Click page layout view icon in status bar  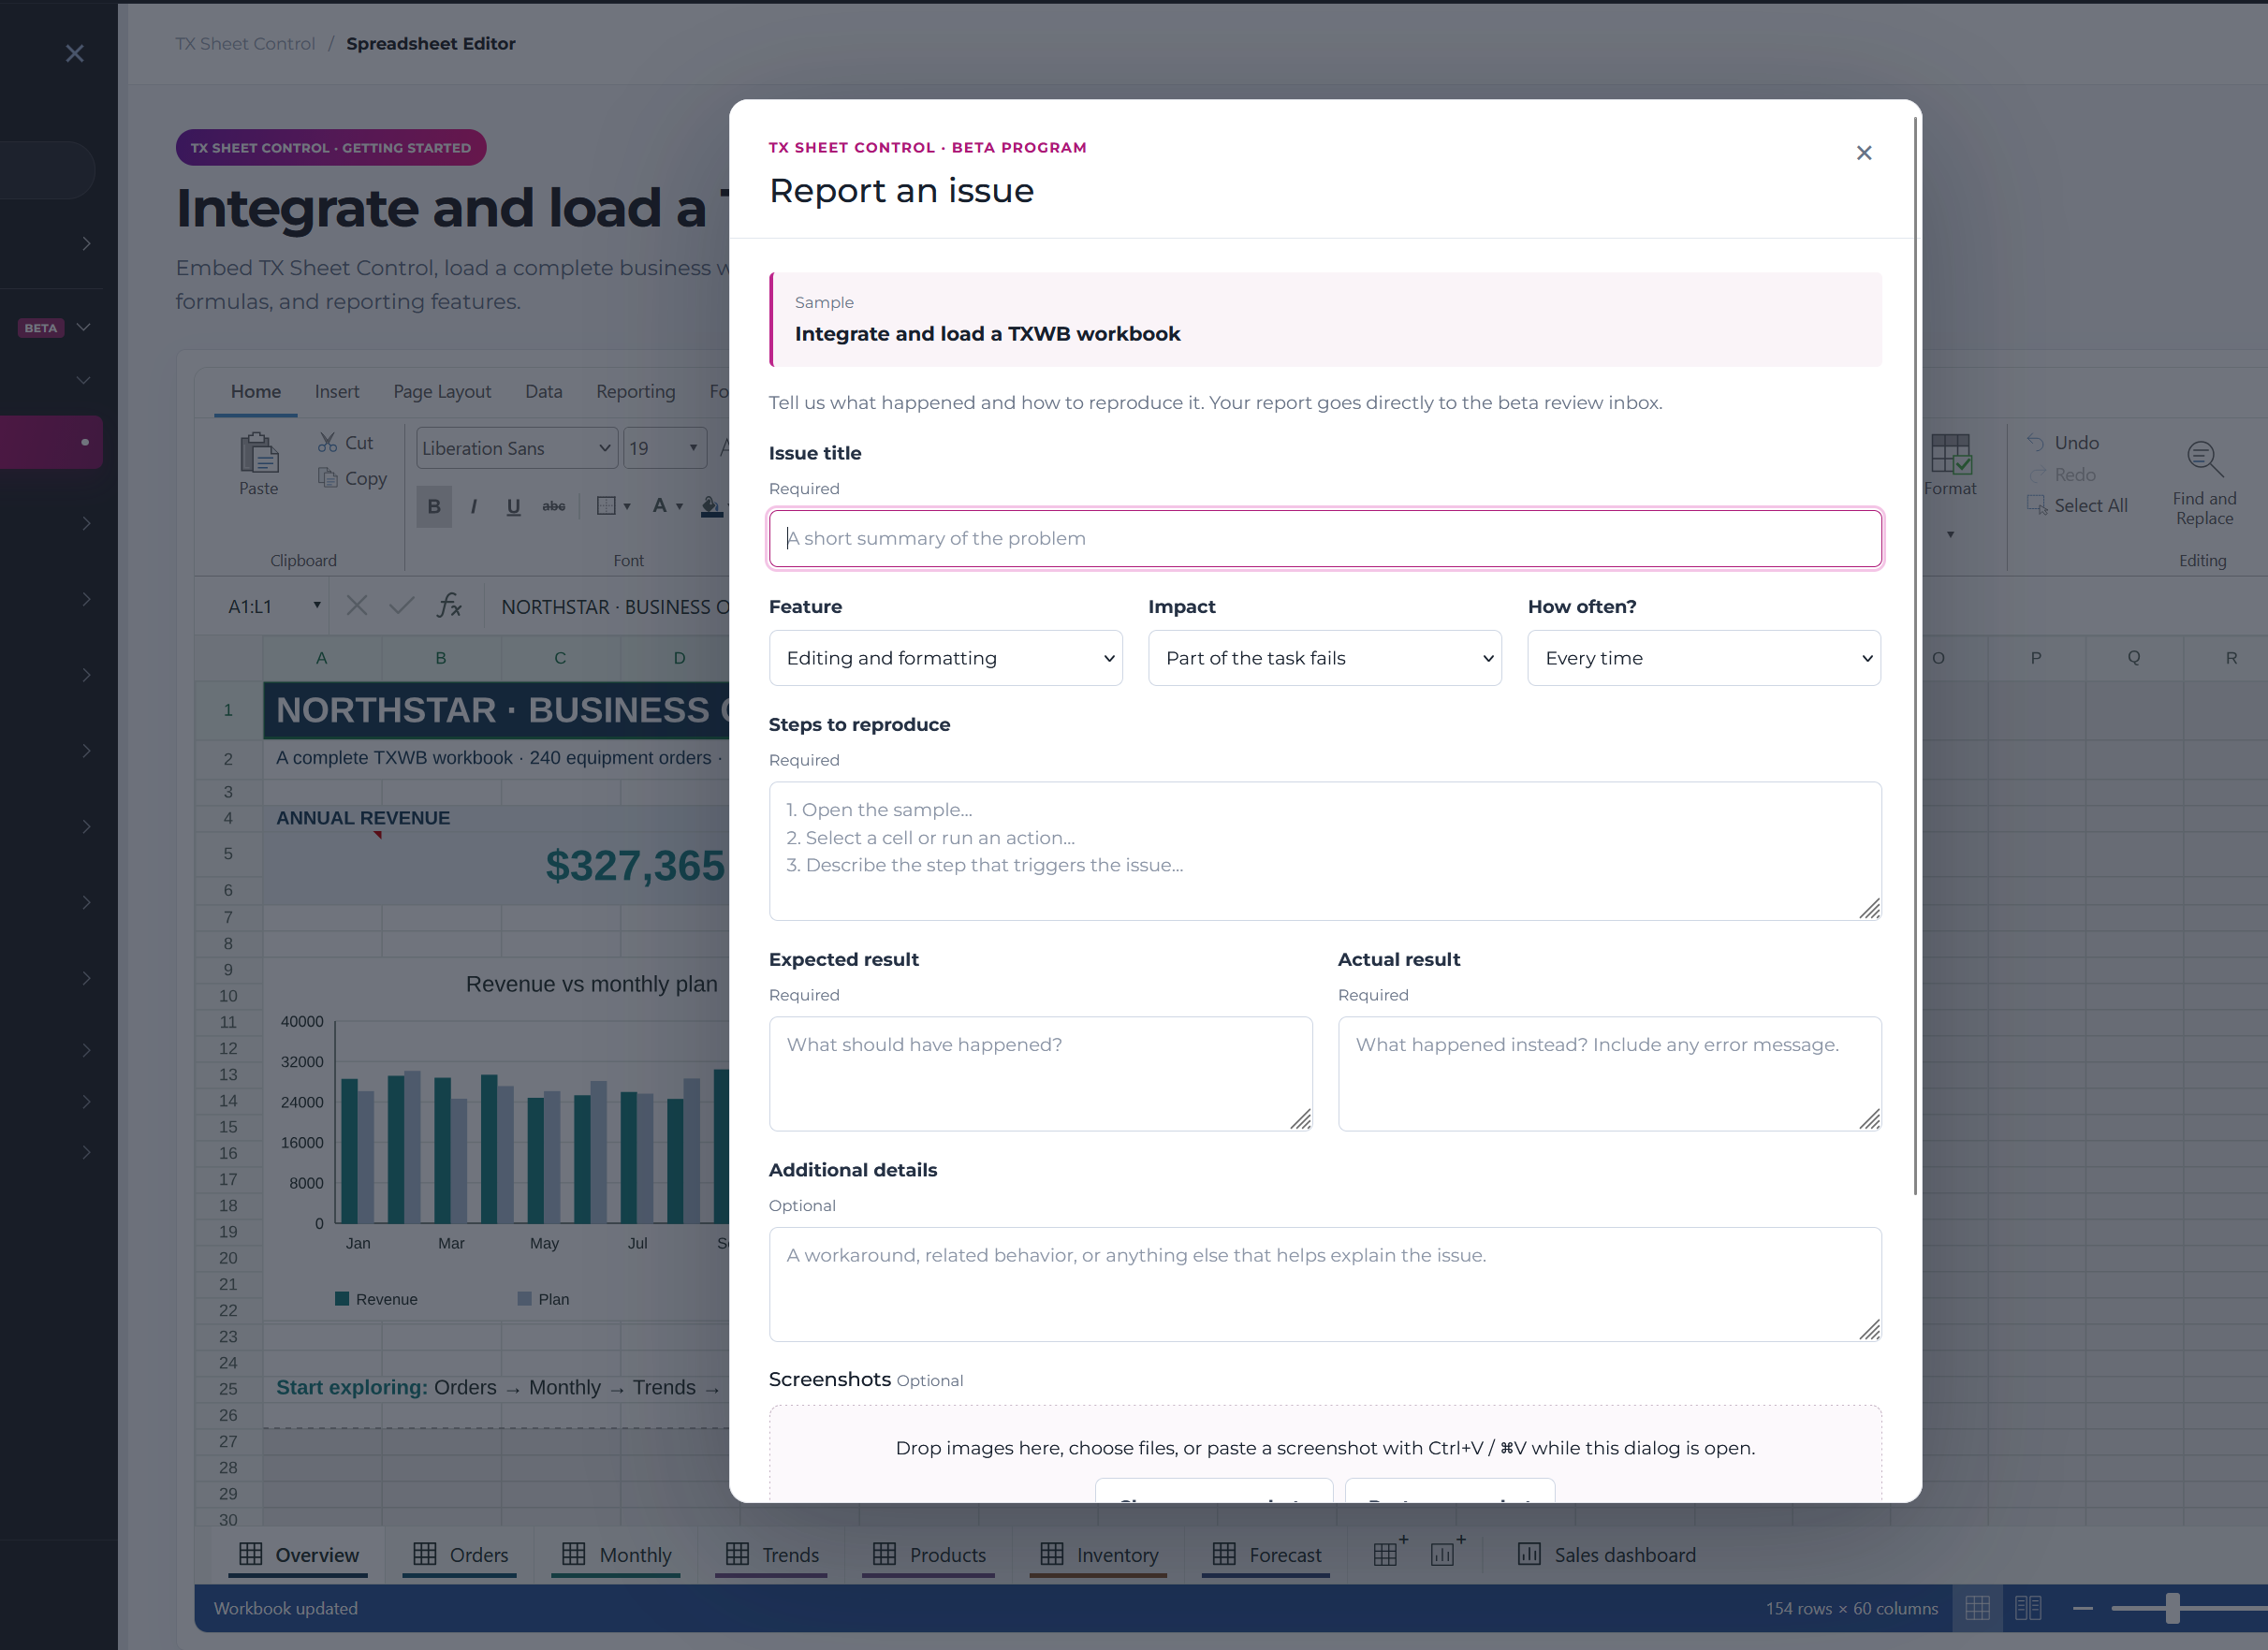coord(2028,1608)
